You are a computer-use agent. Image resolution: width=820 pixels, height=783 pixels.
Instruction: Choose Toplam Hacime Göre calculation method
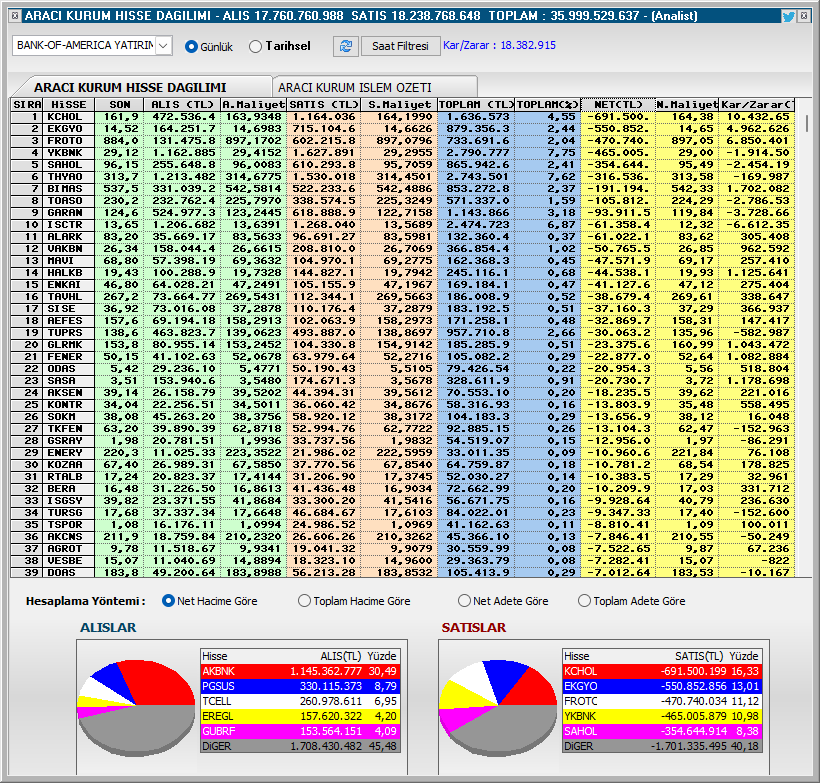354,601
